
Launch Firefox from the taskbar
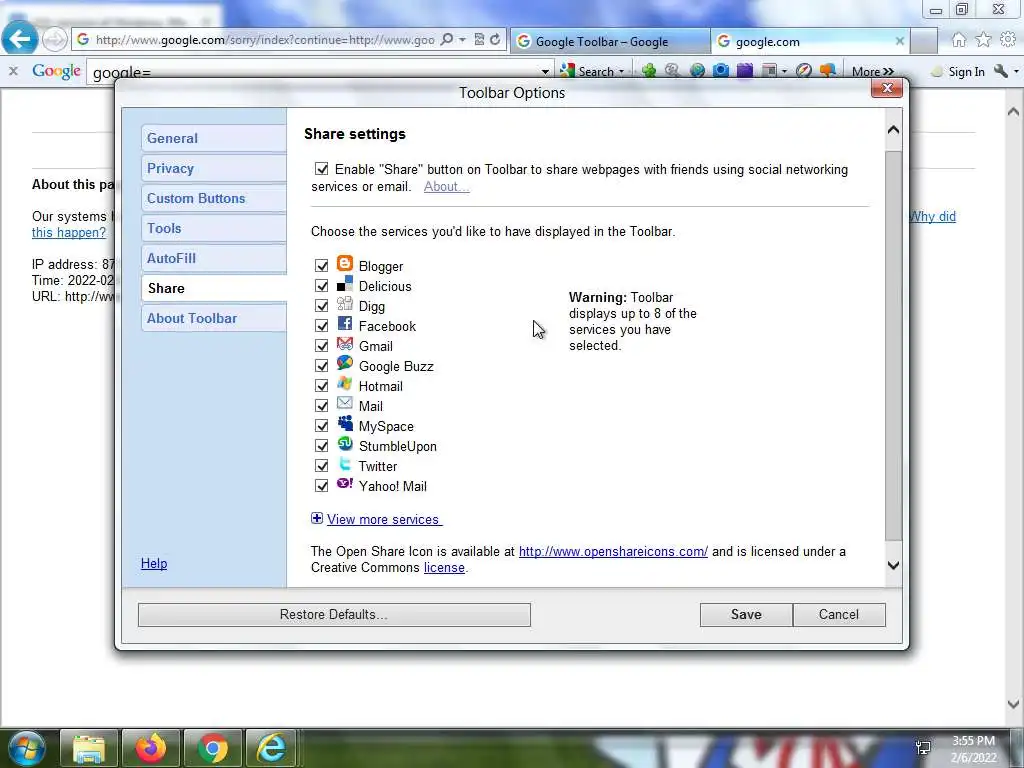[x=151, y=748]
